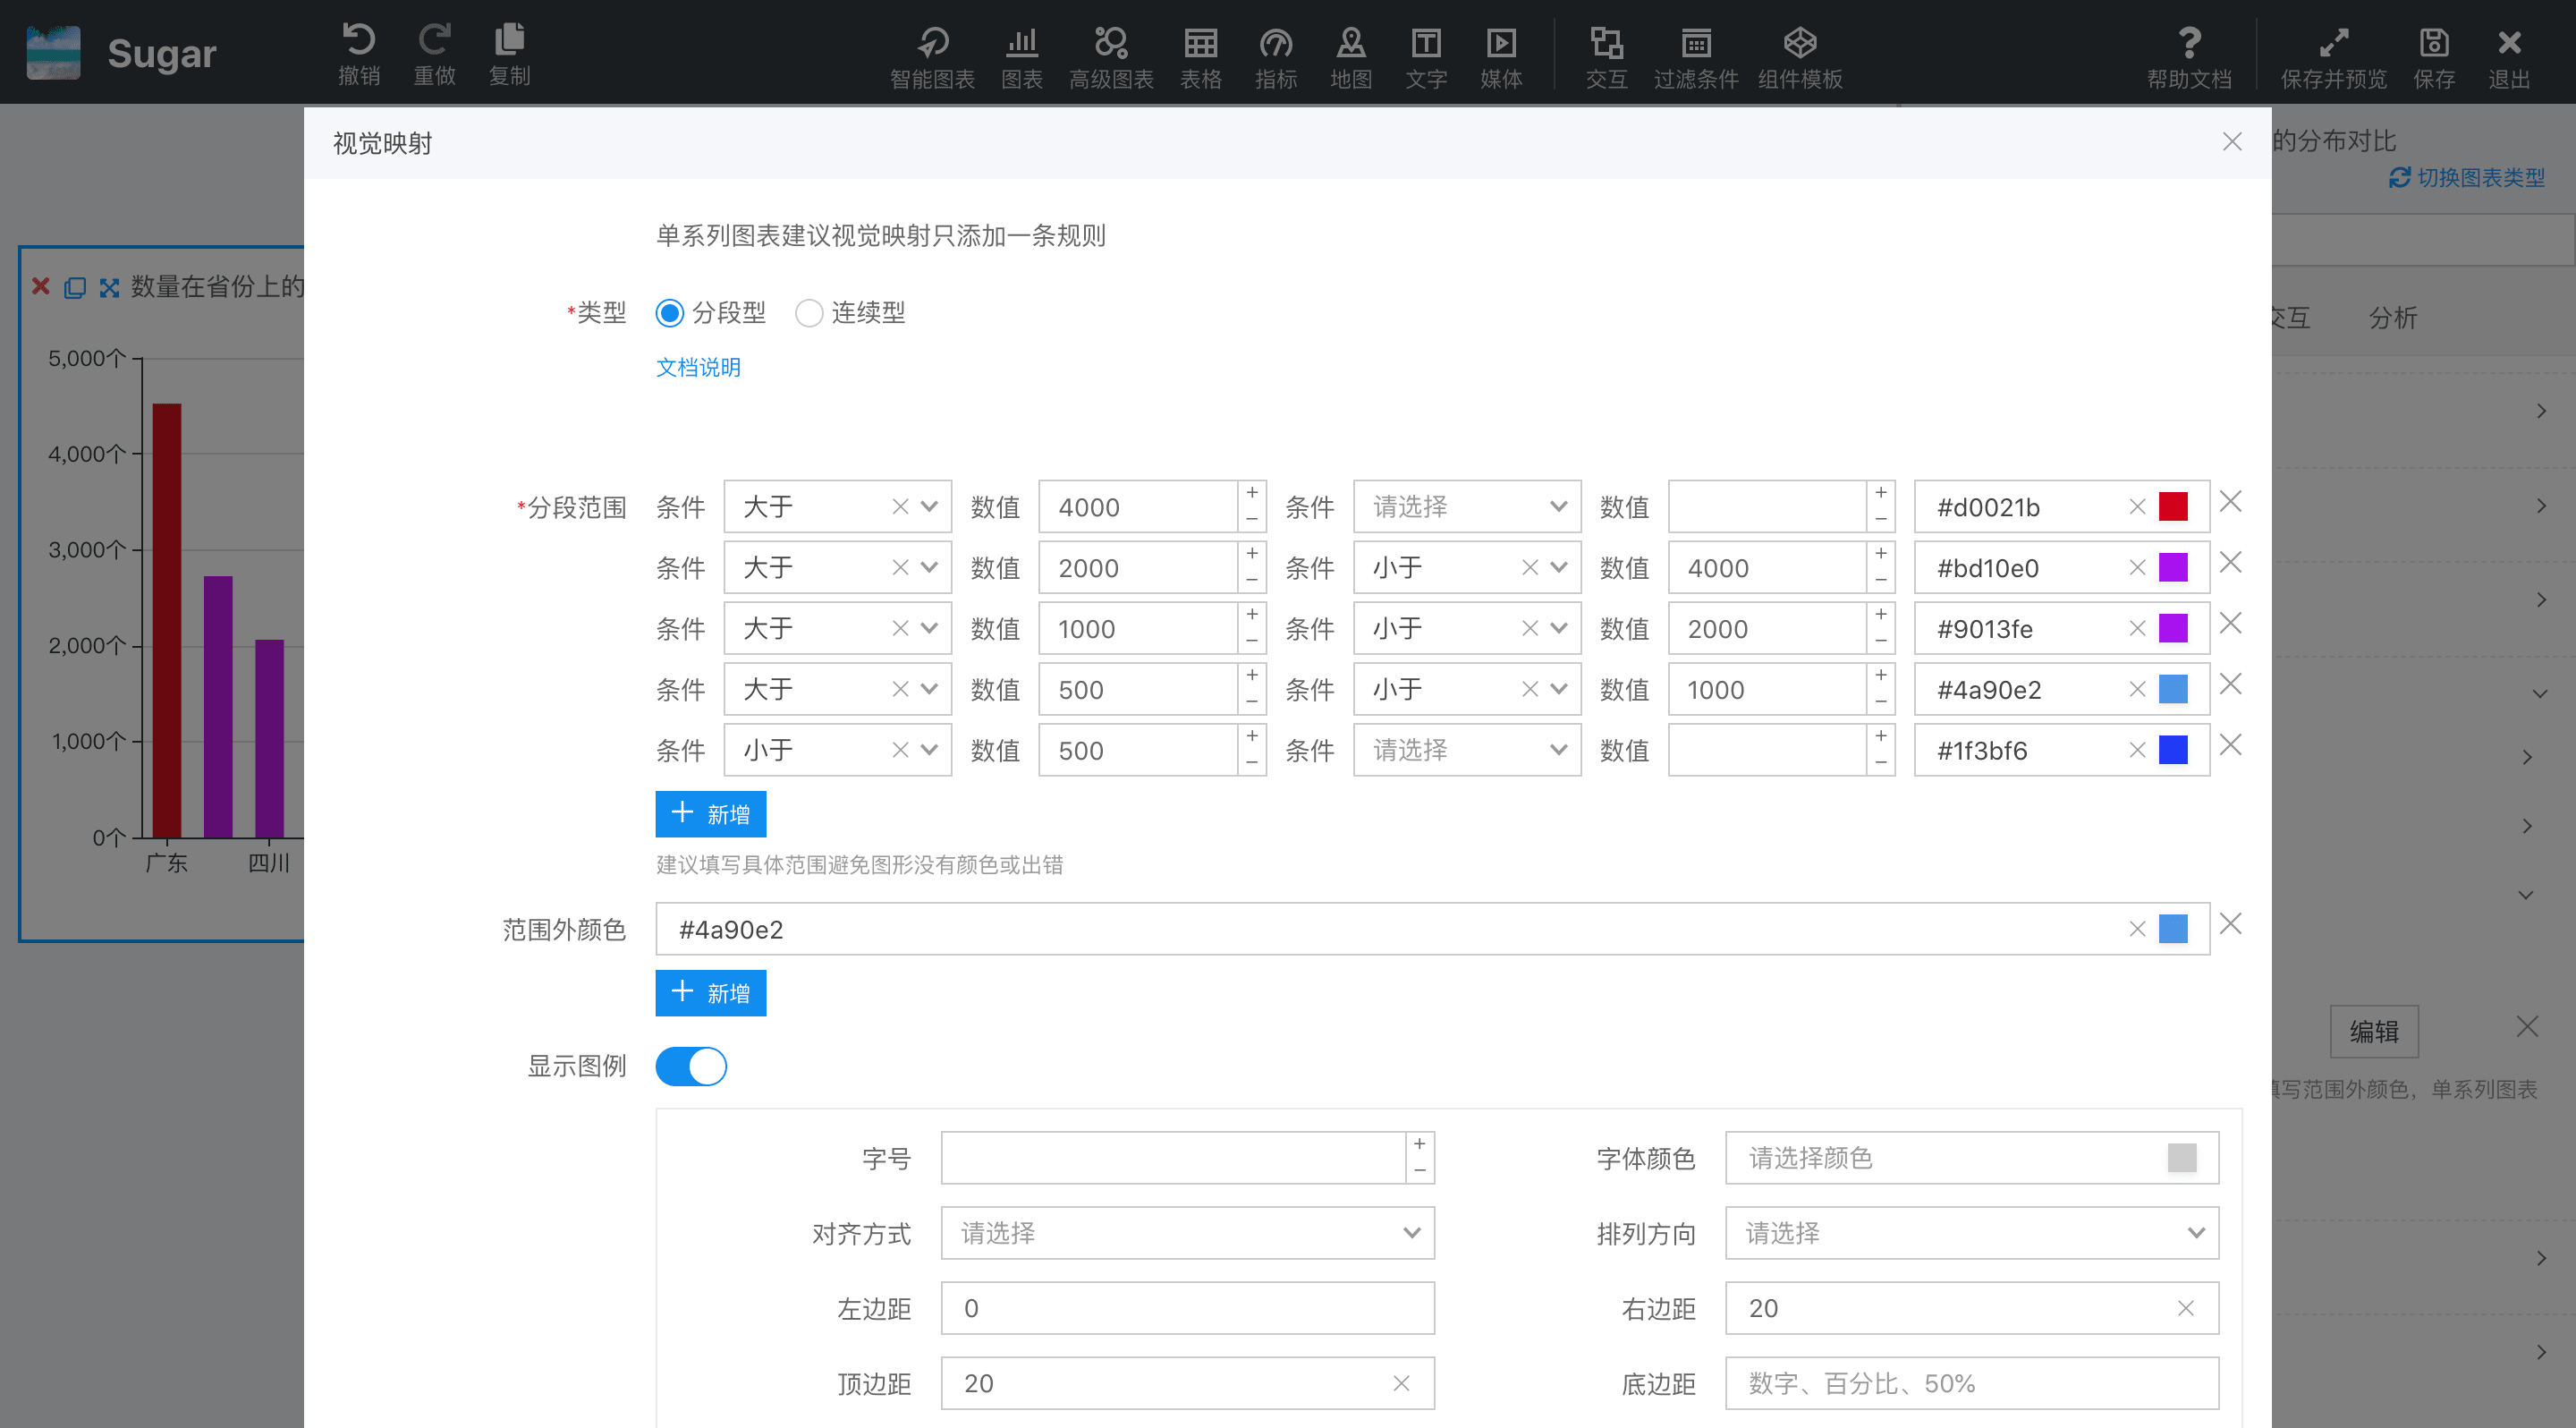Open the 请选择 condition dropdown in #1f3bf6 row
The height and width of the screenshot is (1428, 2576).
pyautogui.click(x=1467, y=751)
